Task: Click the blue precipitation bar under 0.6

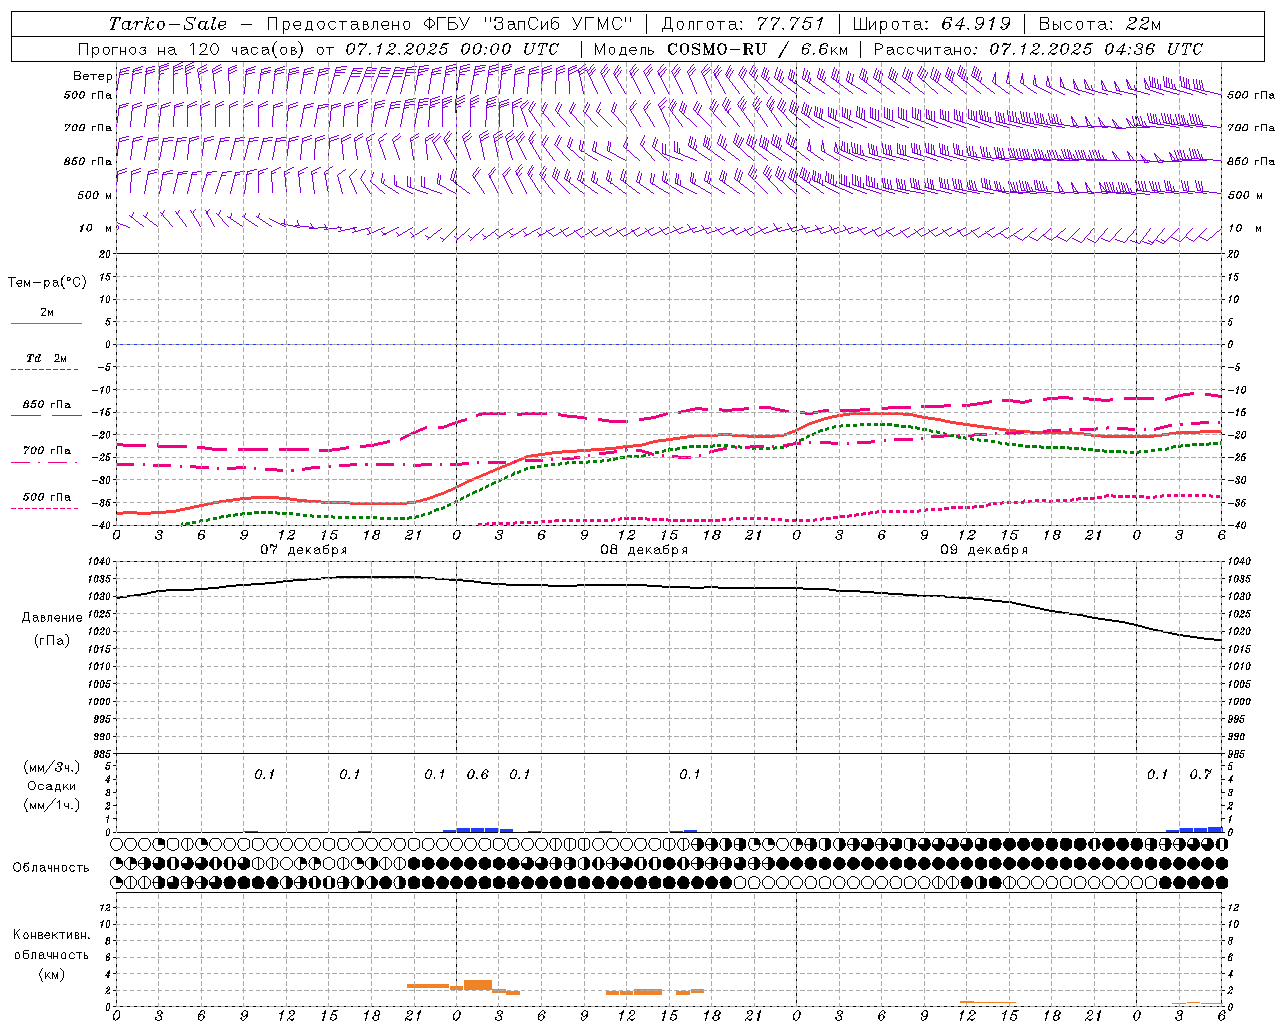Action: 478,829
